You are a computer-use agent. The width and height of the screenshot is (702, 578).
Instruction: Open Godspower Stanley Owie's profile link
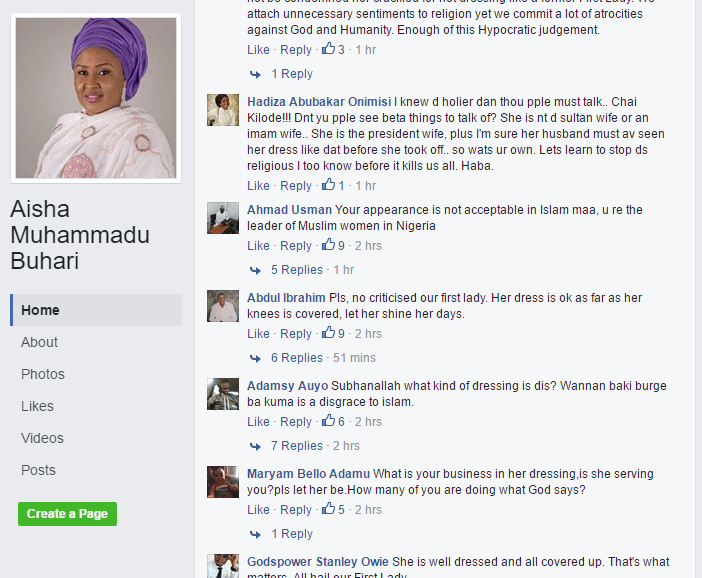point(318,561)
